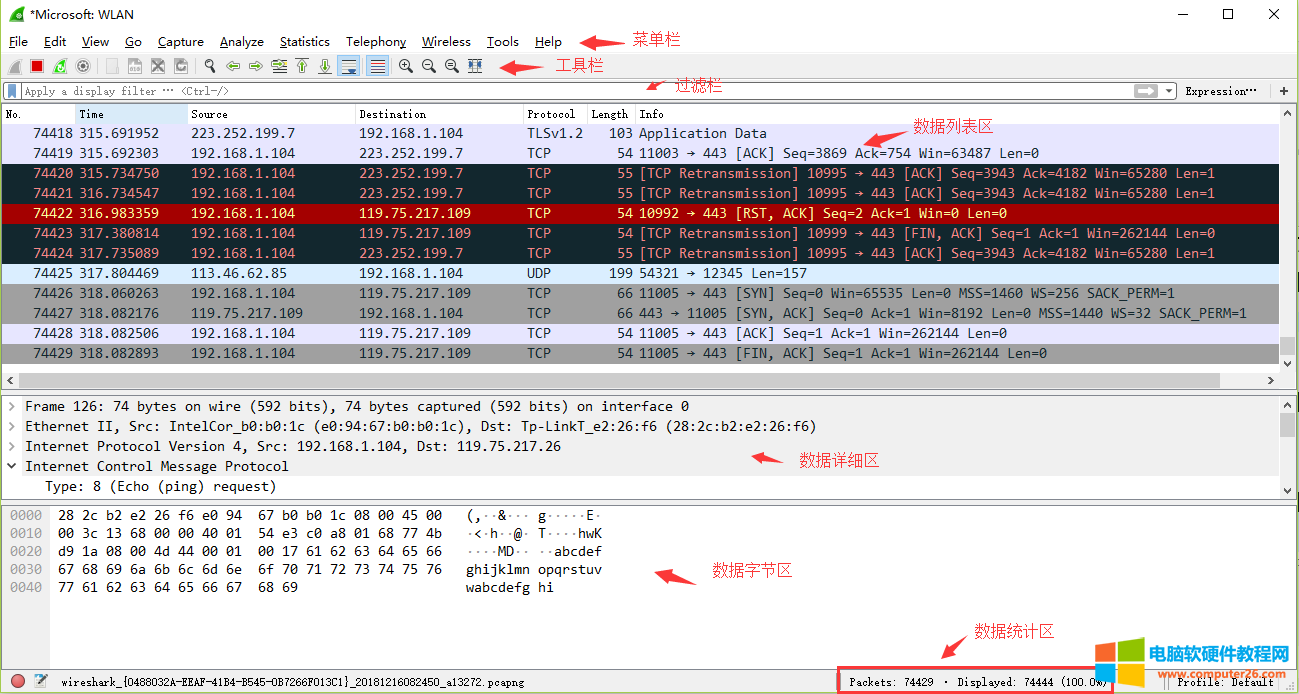This screenshot has height=694, width=1299.
Task: Toggle packet list colorization
Action: tap(377, 66)
